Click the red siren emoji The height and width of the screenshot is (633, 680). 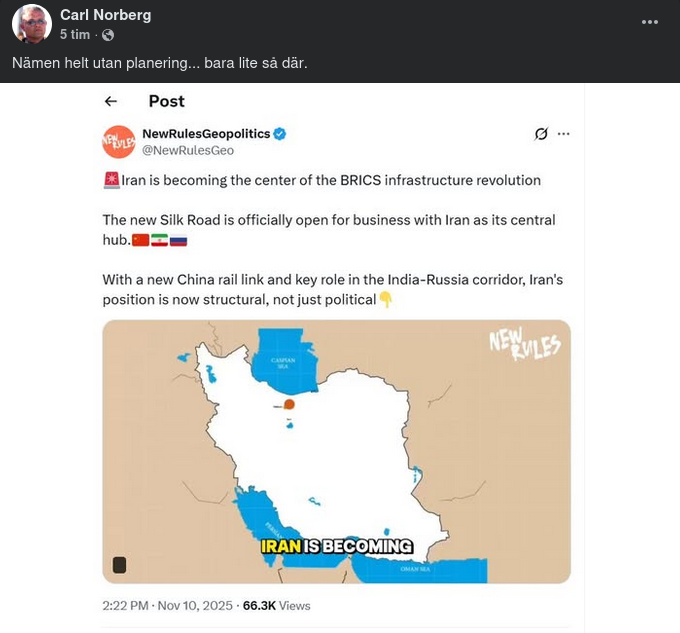pos(111,180)
